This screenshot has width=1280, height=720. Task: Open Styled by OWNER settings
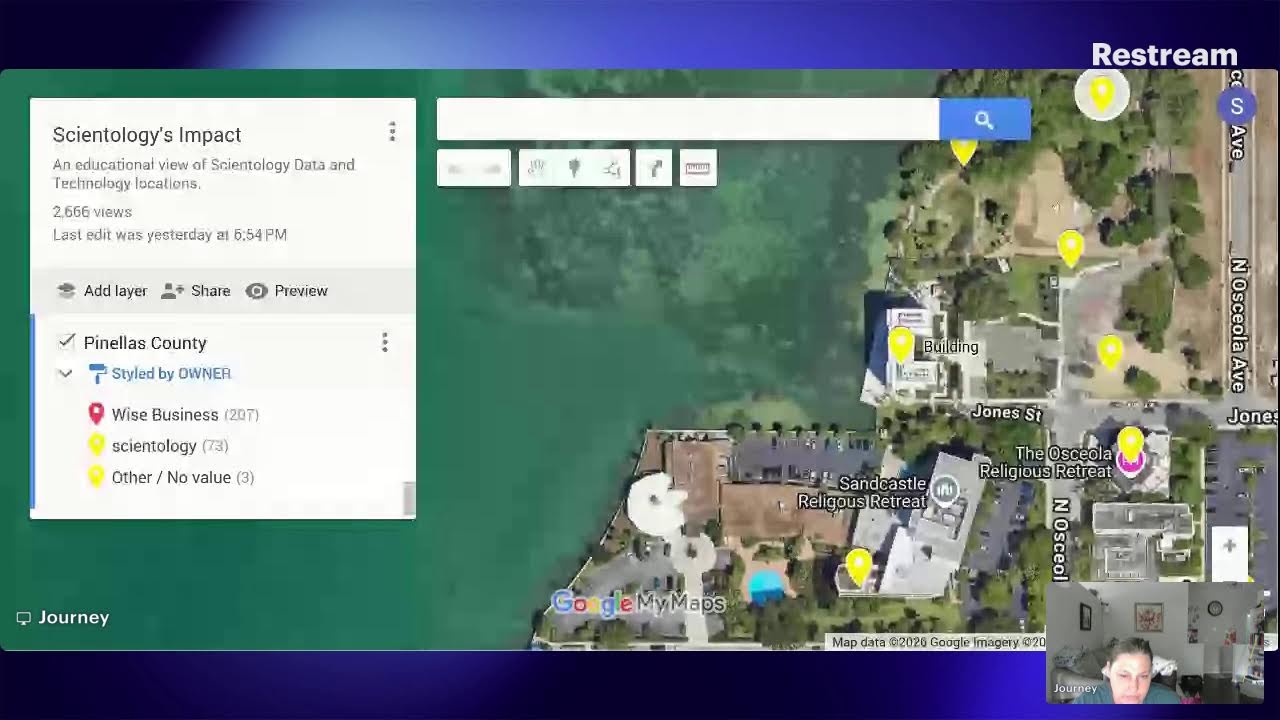tap(171, 374)
